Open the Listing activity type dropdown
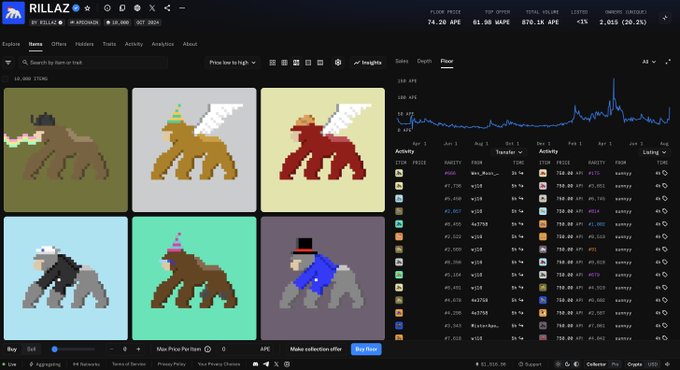The height and width of the screenshot is (370, 680). click(654, 152)
